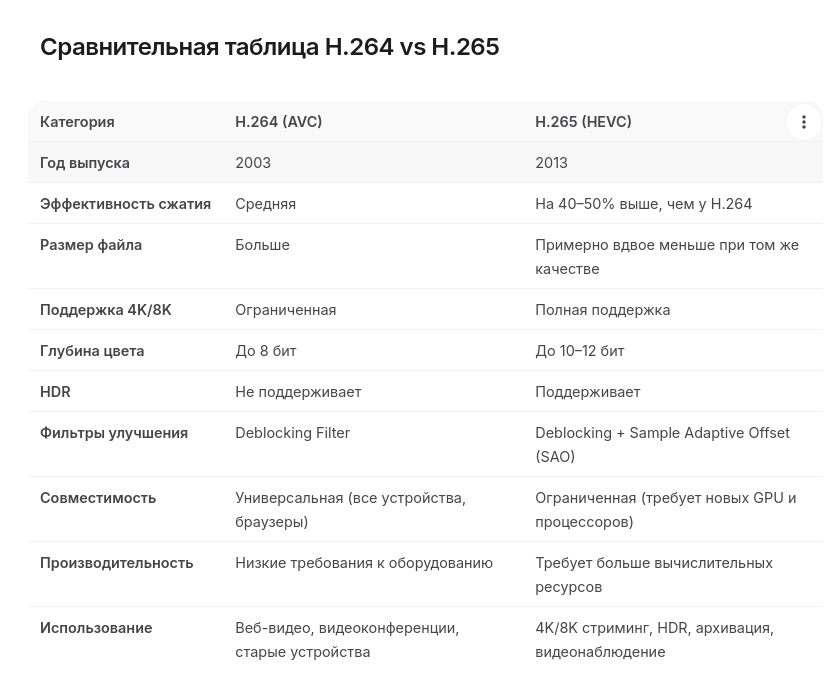This screenshot has width=838, height=700.
Task: Click the "Год выпуска" row label
Action: pyautogui.click(x=85, y=163)
